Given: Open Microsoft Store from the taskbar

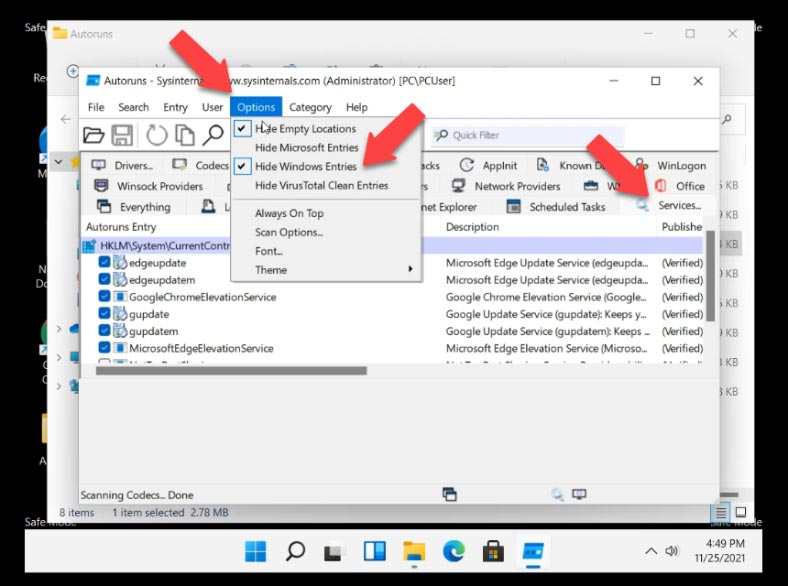Looking at the screenshot, I should pyautogui.click(x=493, y=551).
